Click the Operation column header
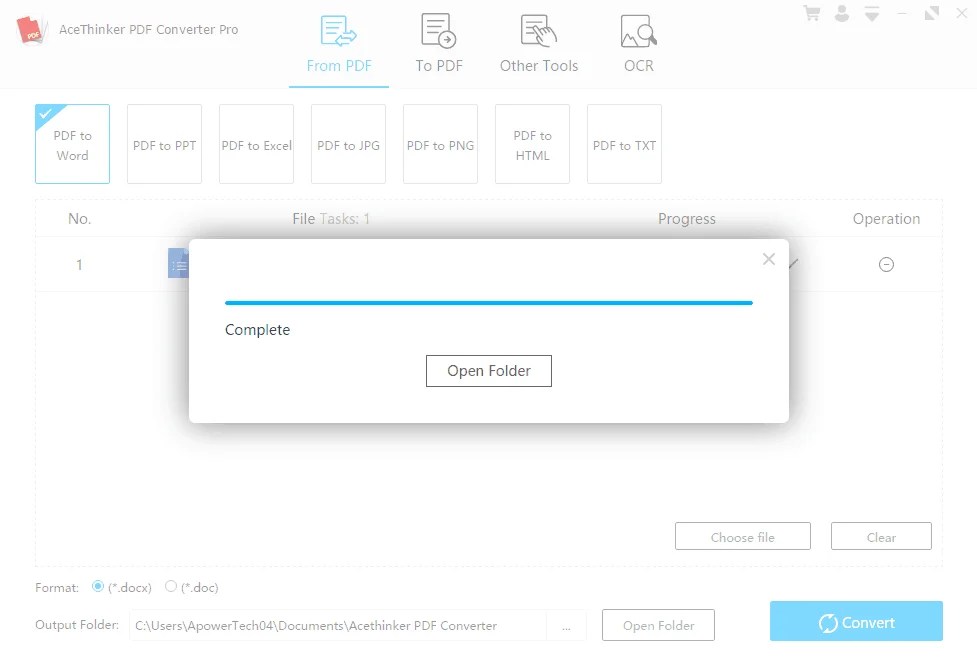 (x=886, y=219)
